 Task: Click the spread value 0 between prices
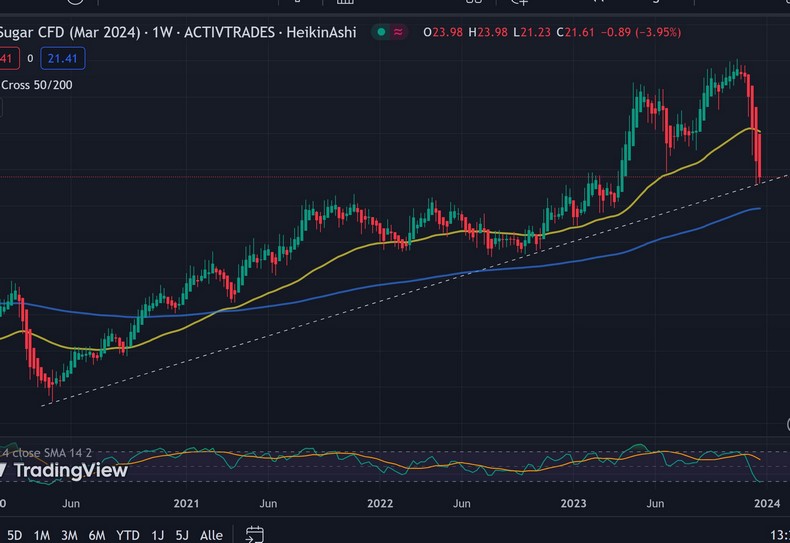coord(30,58)
